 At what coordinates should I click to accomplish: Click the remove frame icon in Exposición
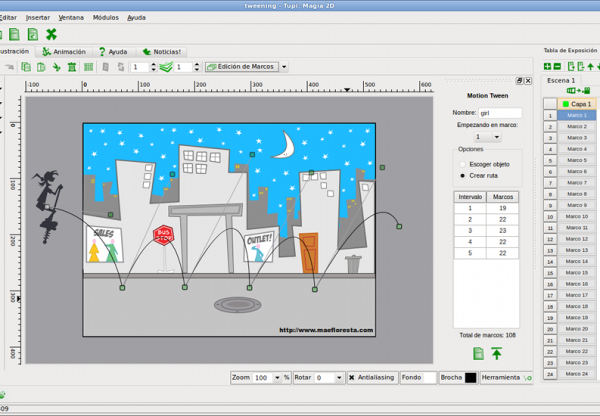(x=581, y=67)
